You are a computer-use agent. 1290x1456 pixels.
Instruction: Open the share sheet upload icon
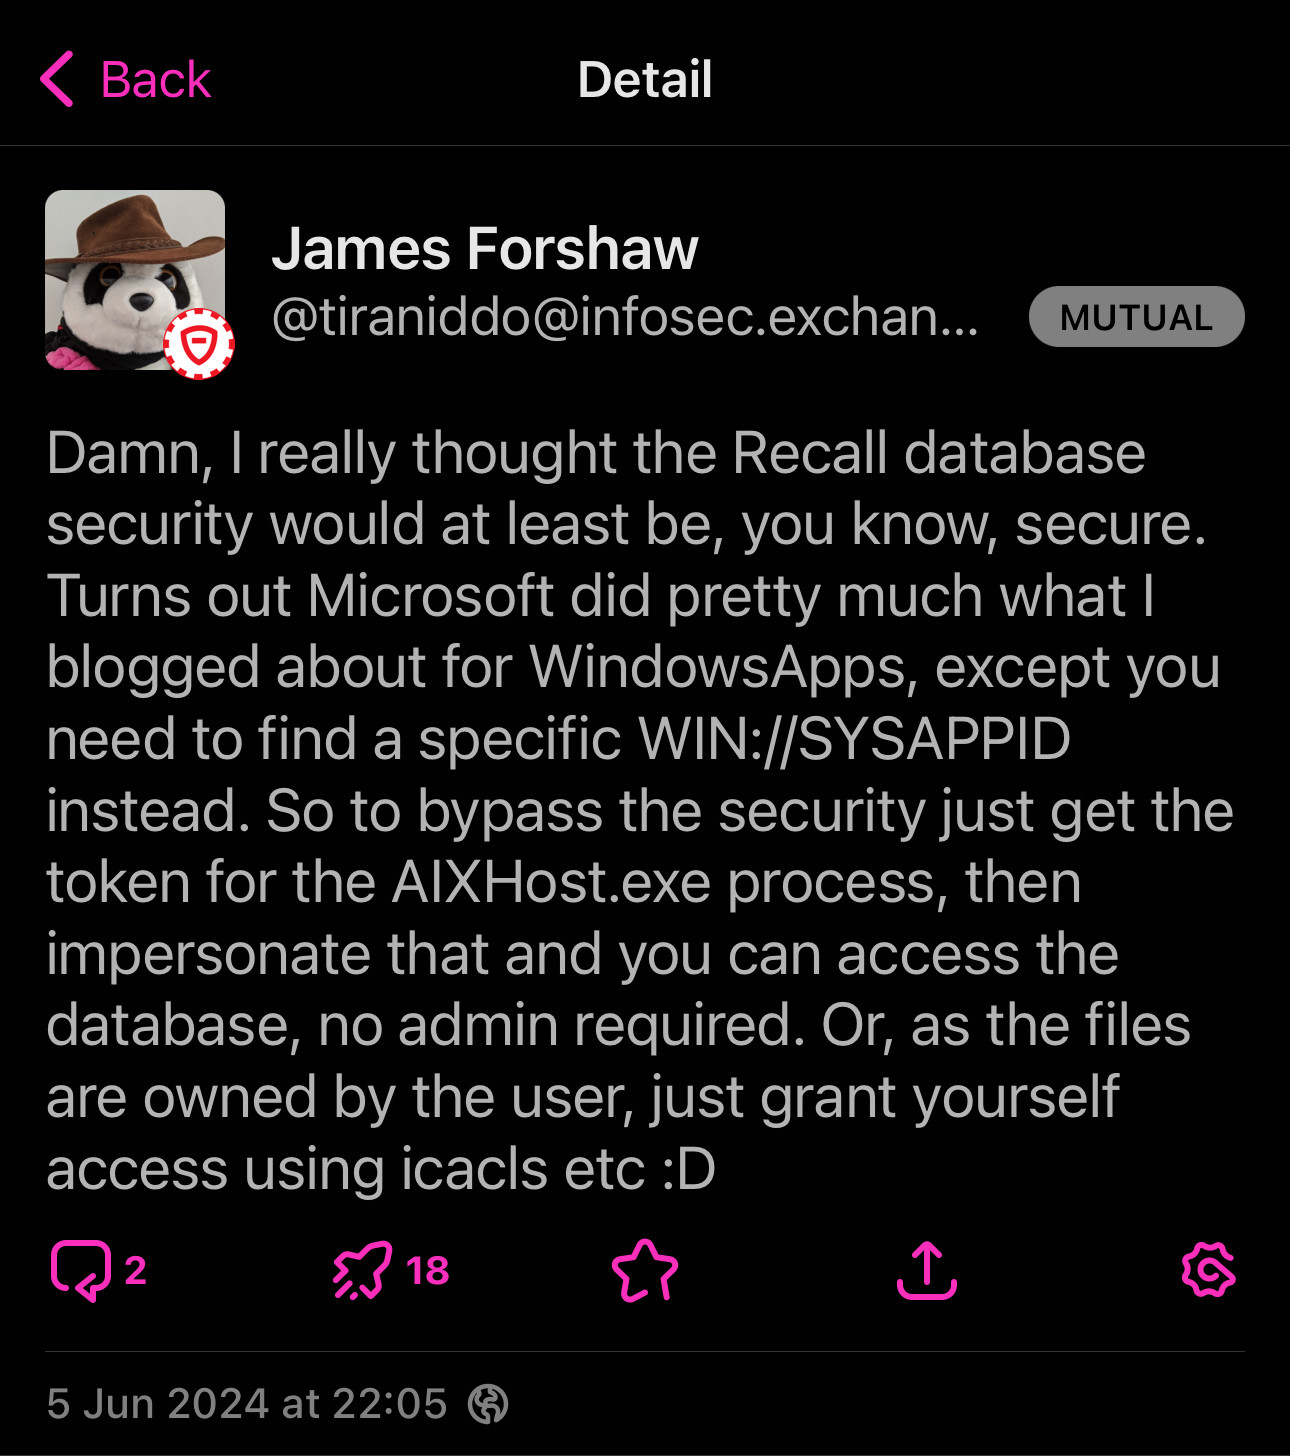coord(927,1270)
